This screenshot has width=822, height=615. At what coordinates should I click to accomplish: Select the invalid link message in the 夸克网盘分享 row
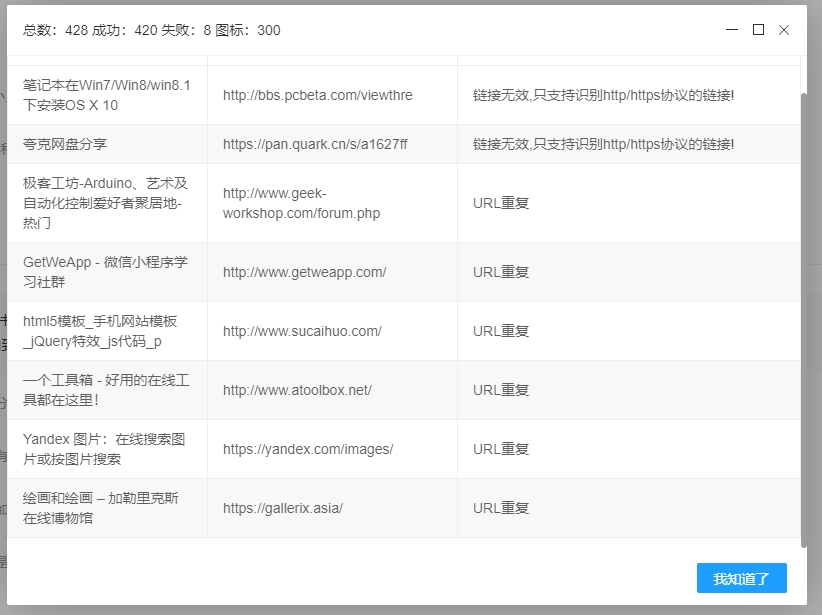(603, 144)
